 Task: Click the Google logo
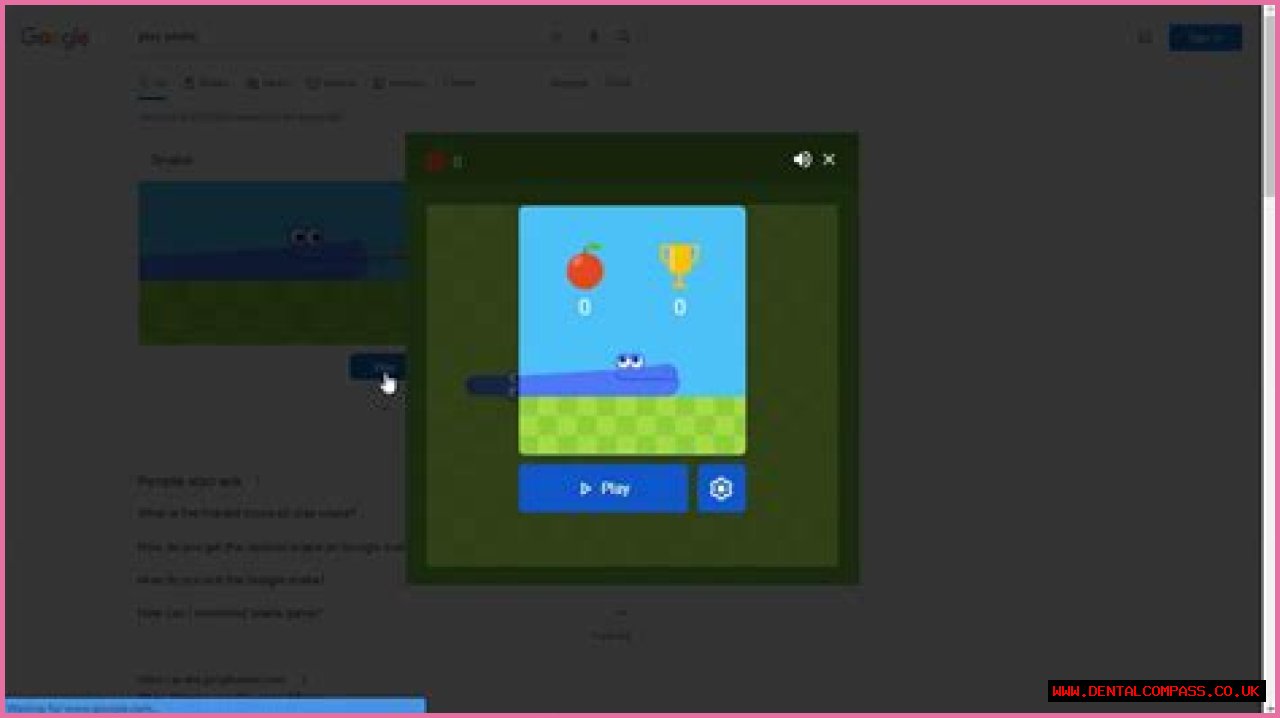56,37
